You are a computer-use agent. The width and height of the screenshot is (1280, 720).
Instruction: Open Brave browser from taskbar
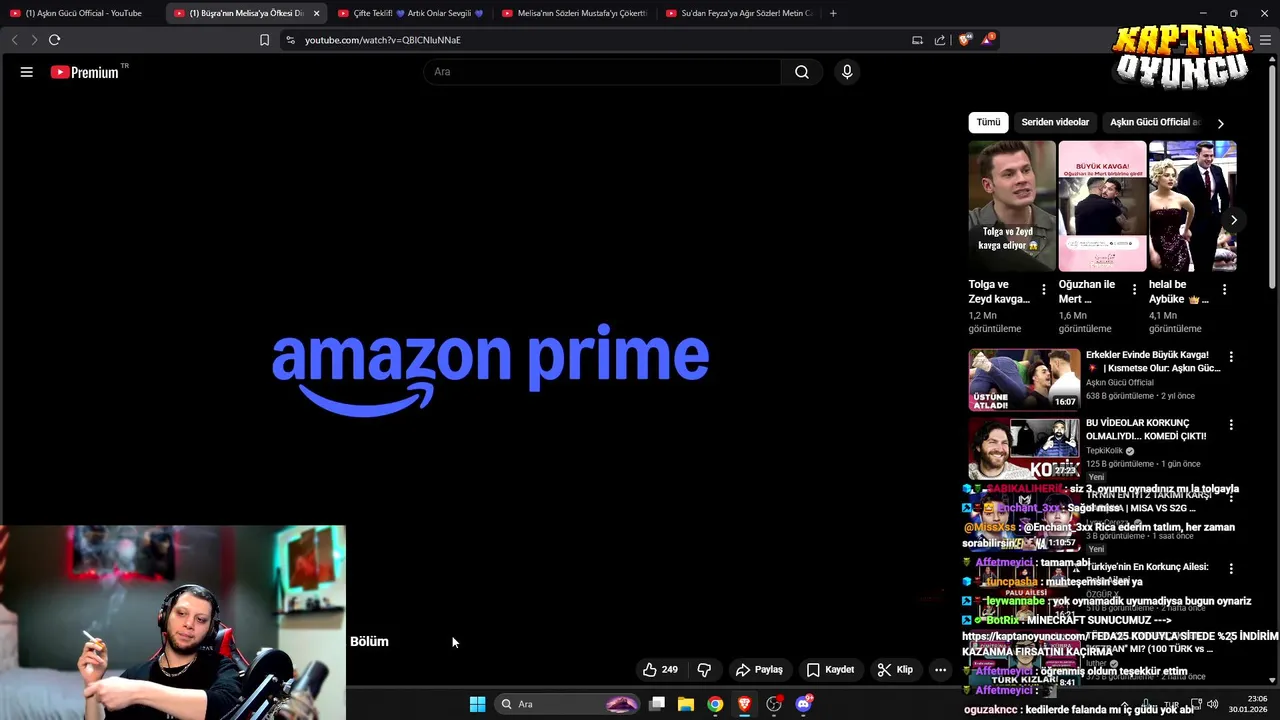point(744,704)
